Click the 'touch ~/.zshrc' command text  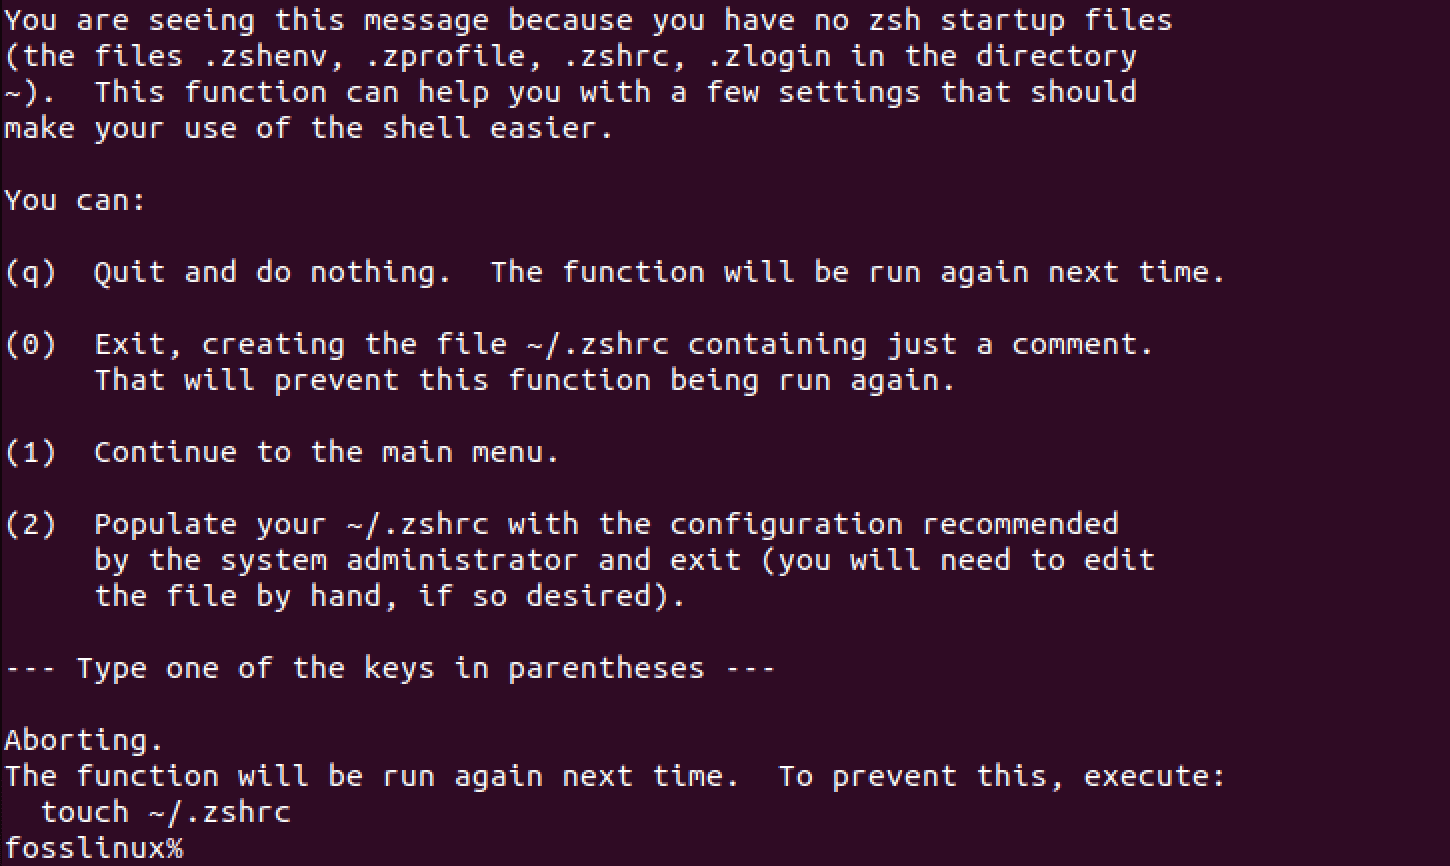click(165, 813)
